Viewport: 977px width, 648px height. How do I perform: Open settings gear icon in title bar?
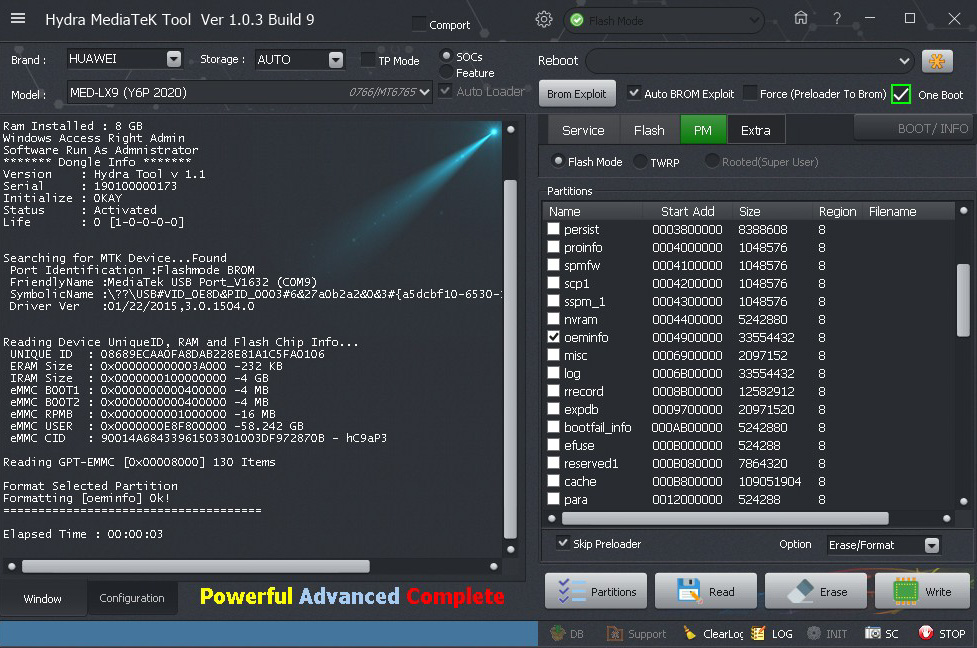click(x=544, y=19)
